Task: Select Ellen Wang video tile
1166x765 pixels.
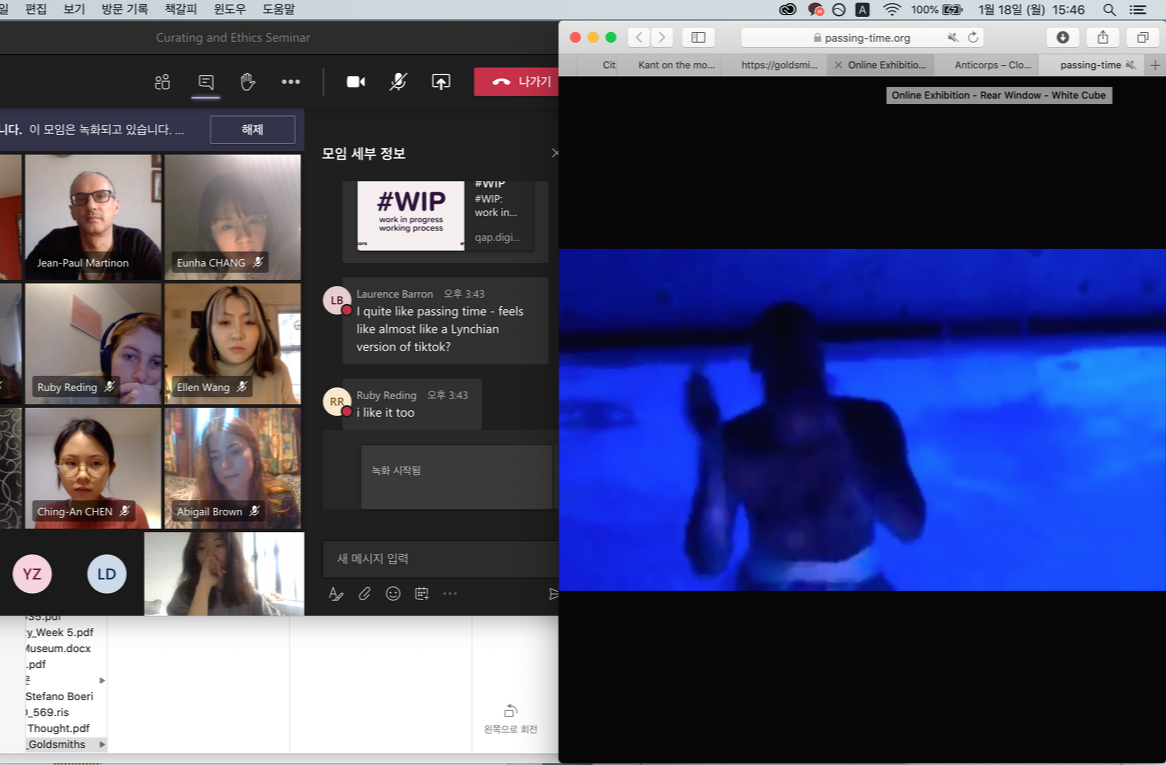Action: pos(233,343)
